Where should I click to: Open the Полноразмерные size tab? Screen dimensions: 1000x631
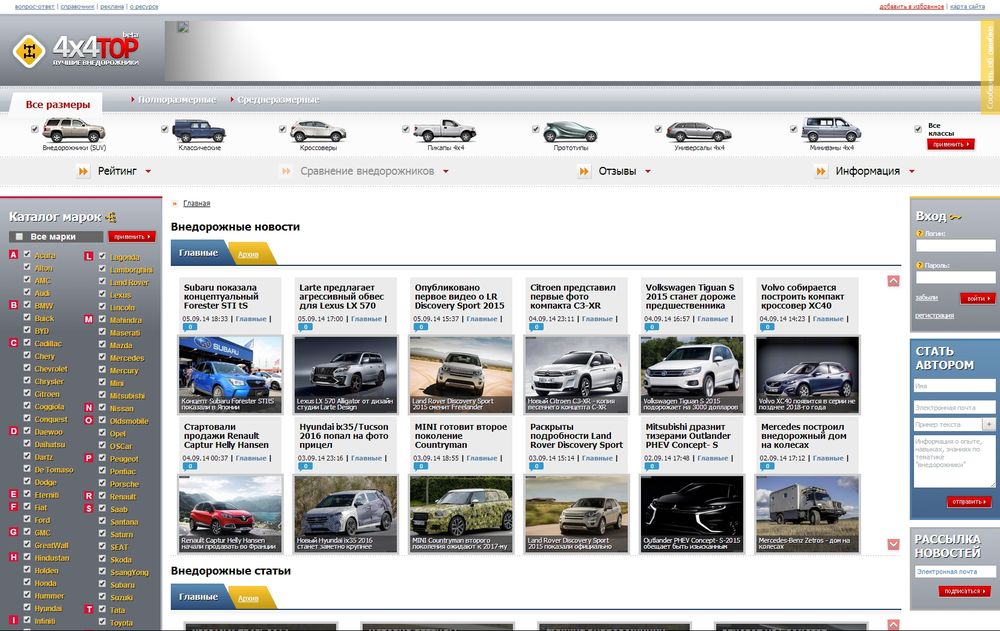177,100
